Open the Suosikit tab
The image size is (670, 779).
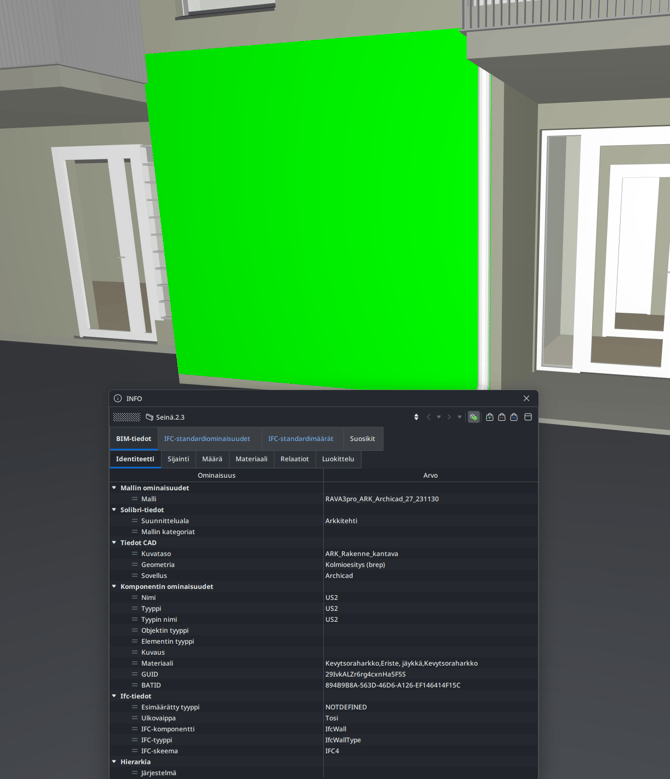coord(362,439)
